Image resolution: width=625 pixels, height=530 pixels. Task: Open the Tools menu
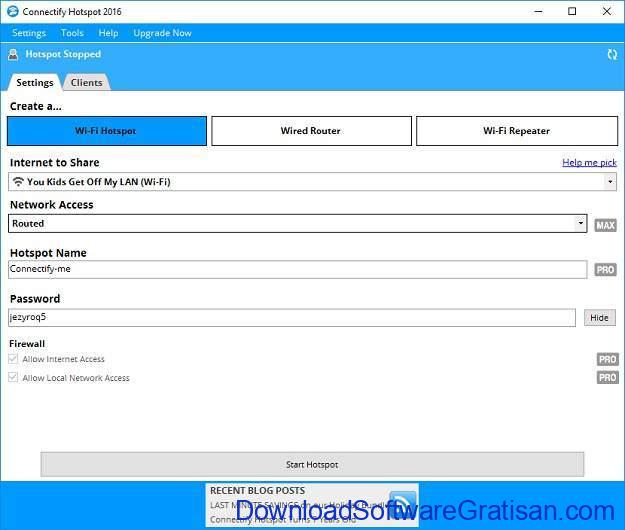[72, 33]
